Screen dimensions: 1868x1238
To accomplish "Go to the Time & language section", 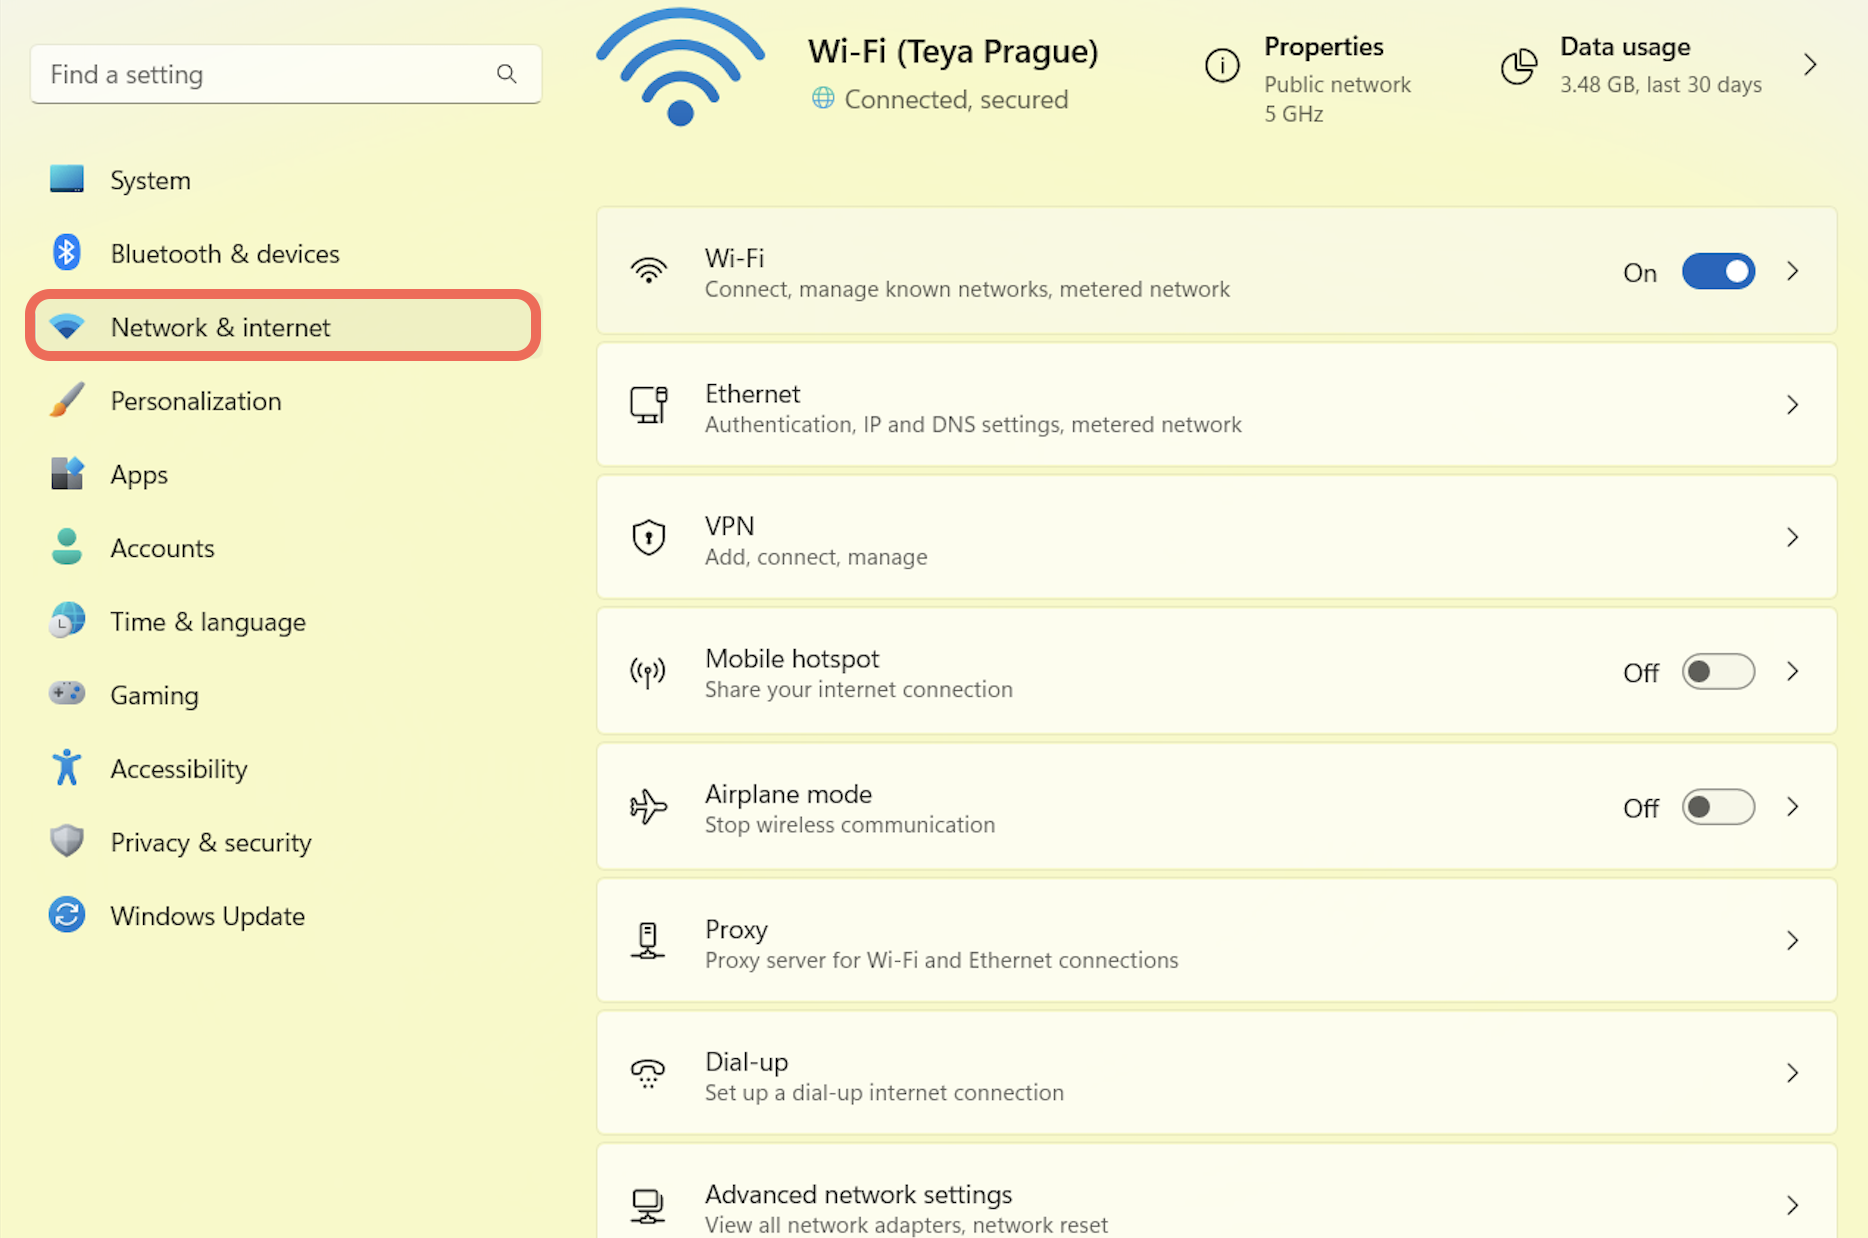I will coord(208,622).
